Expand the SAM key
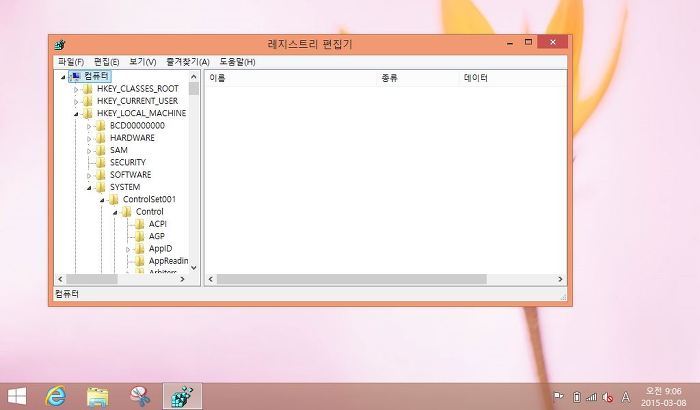The height and width of the screenshot is (410, 700). pos(89,151)
